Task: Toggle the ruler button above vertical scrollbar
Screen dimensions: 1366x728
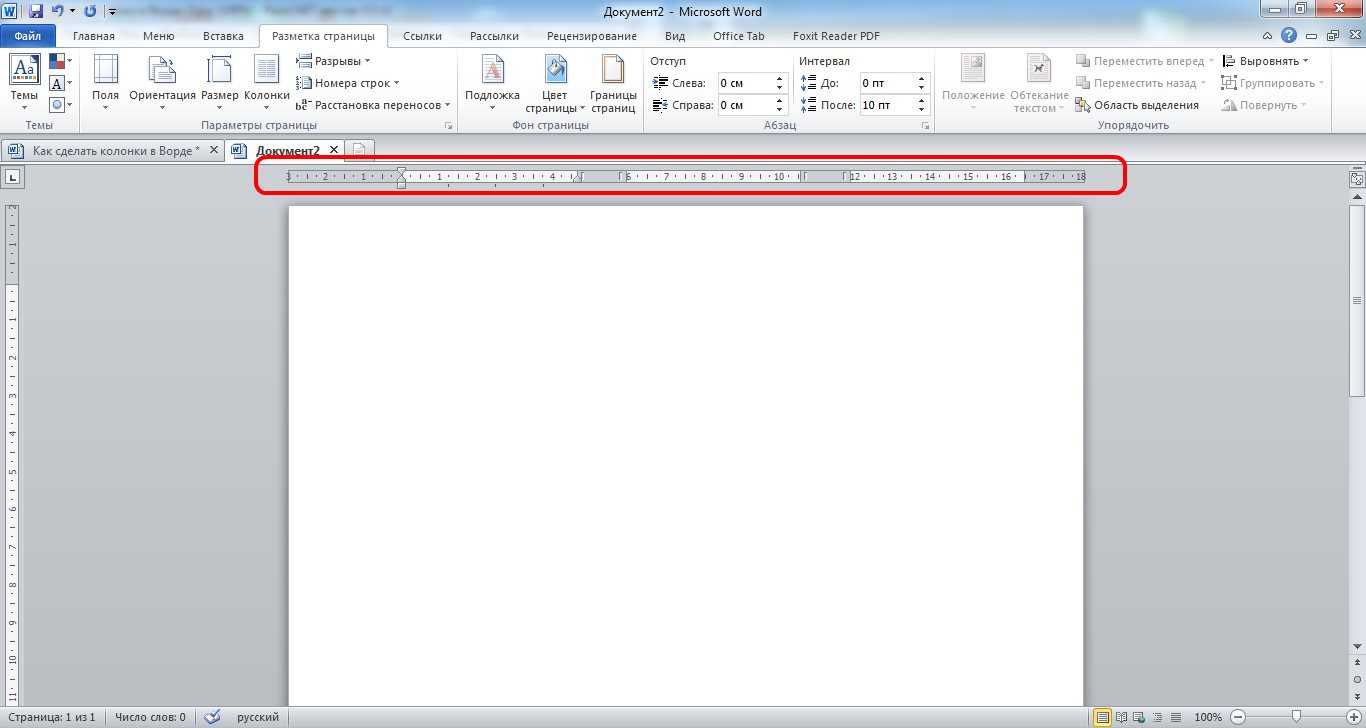Action: click(1357, 179)
